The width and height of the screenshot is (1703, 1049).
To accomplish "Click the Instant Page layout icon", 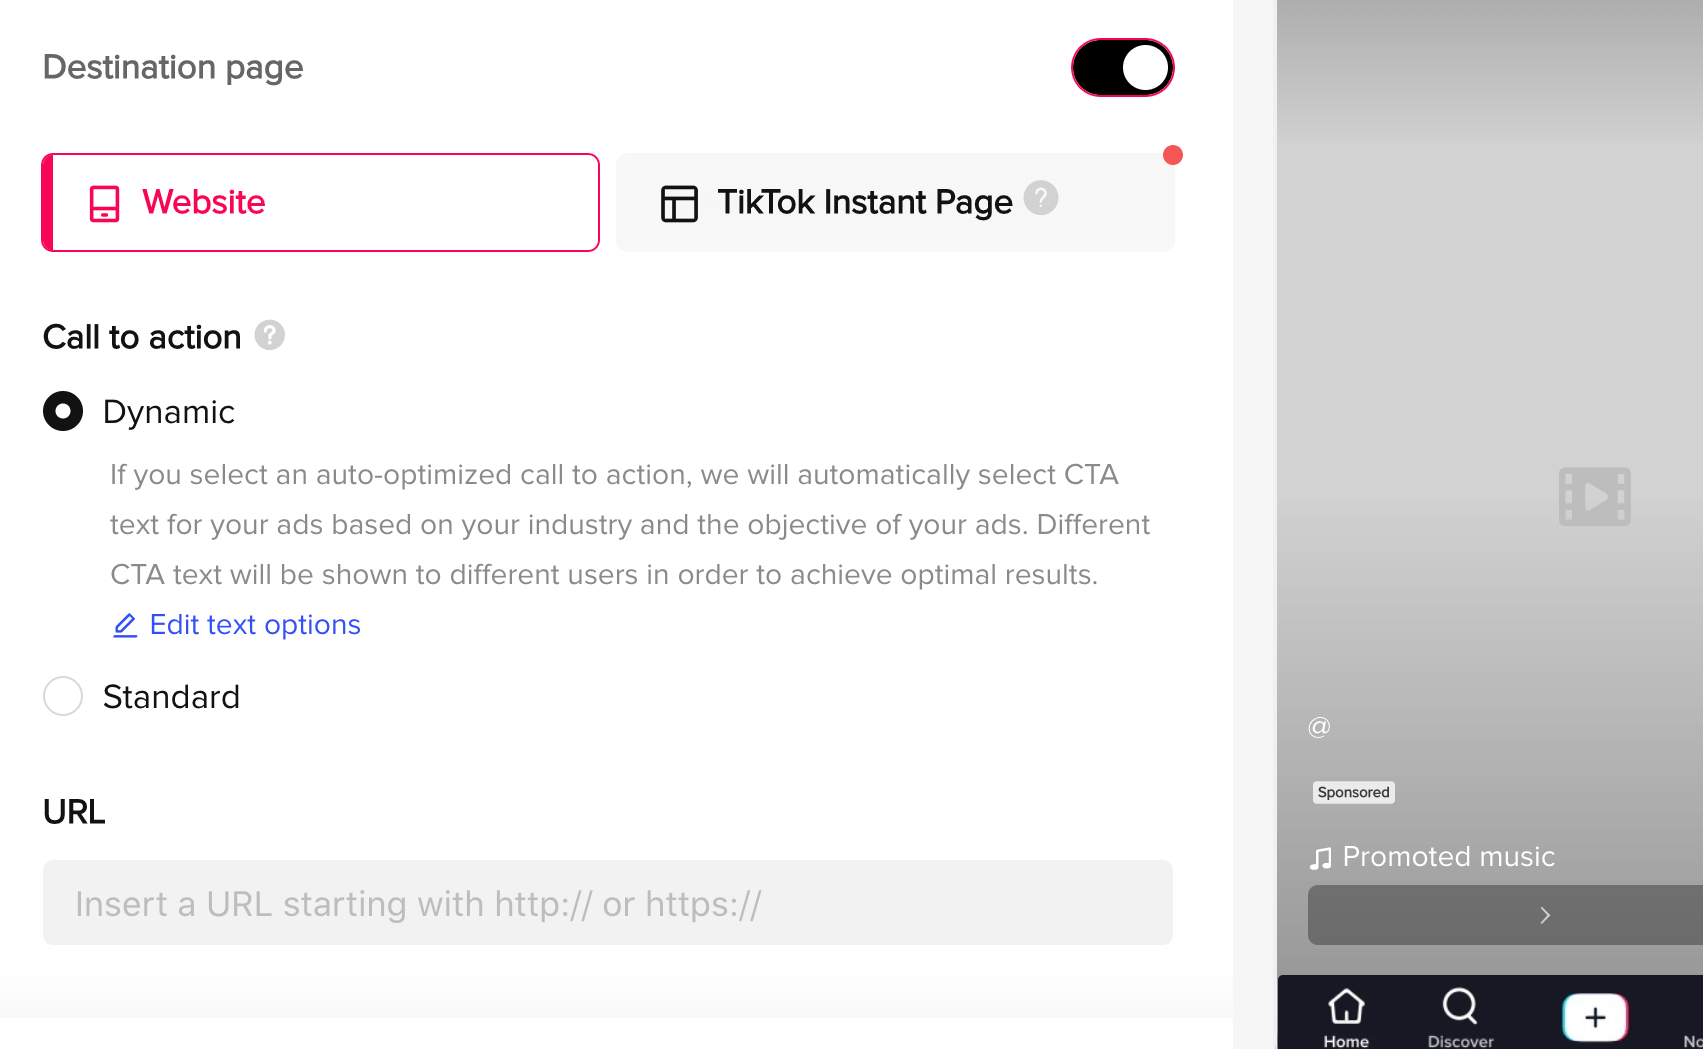I will [x=679, y=203].
